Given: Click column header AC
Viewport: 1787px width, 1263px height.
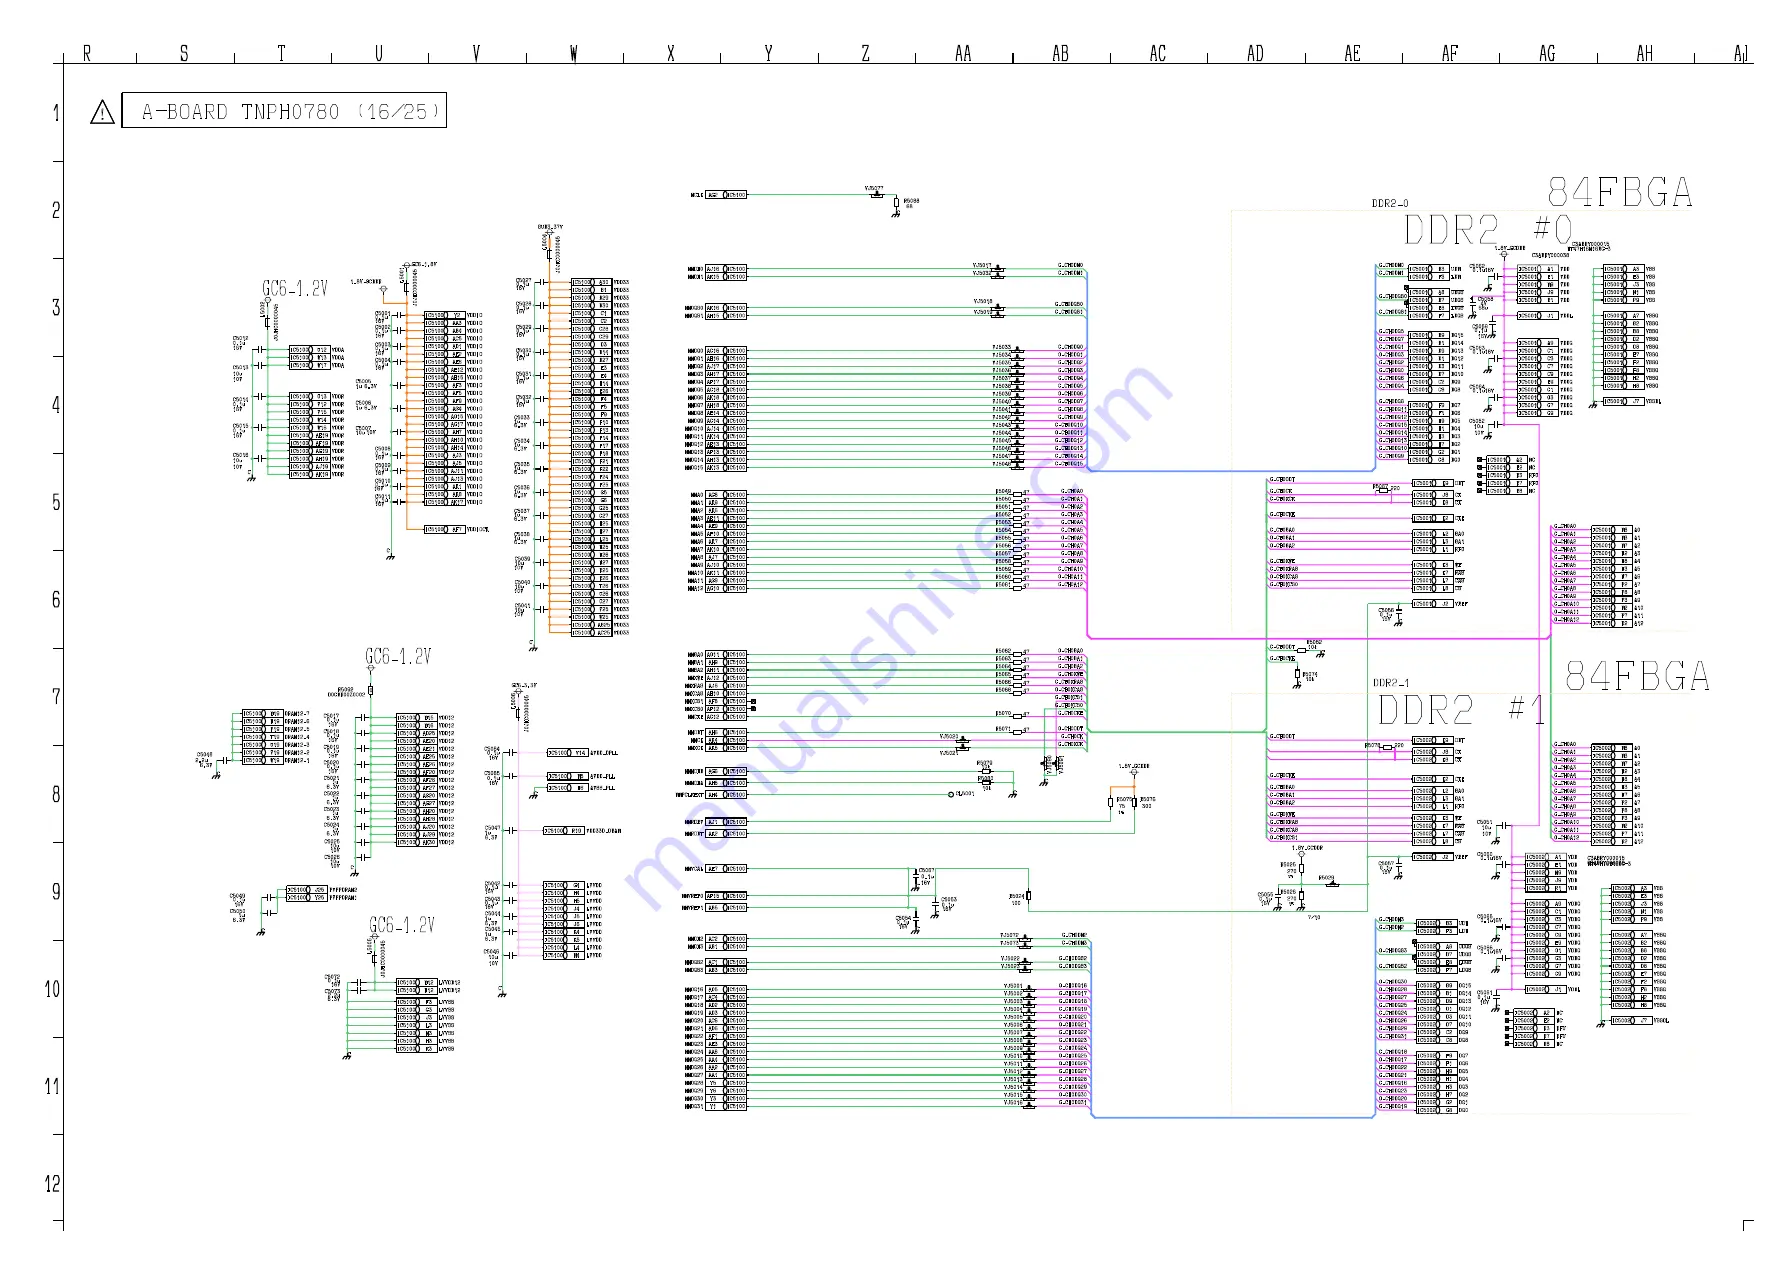Looking at the screenshot, I should click(x=1158, y=53).
